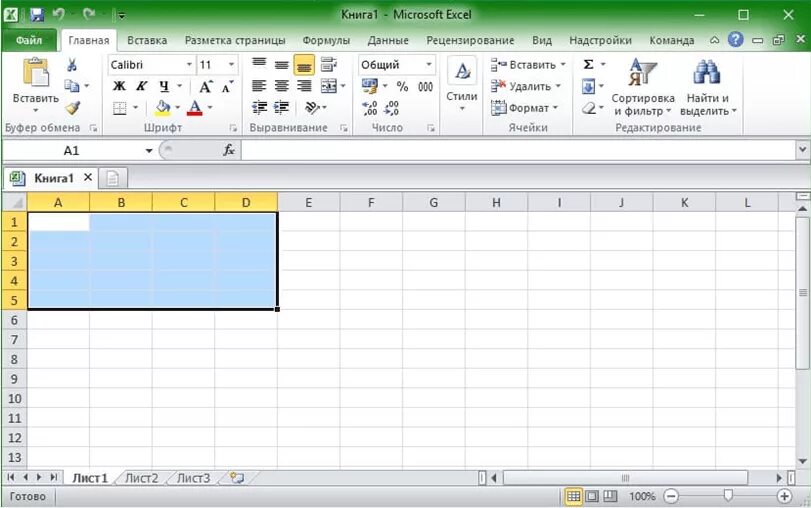Center text horizontally in cell
The height and width of the screenshot is (508, 811).
281,86
